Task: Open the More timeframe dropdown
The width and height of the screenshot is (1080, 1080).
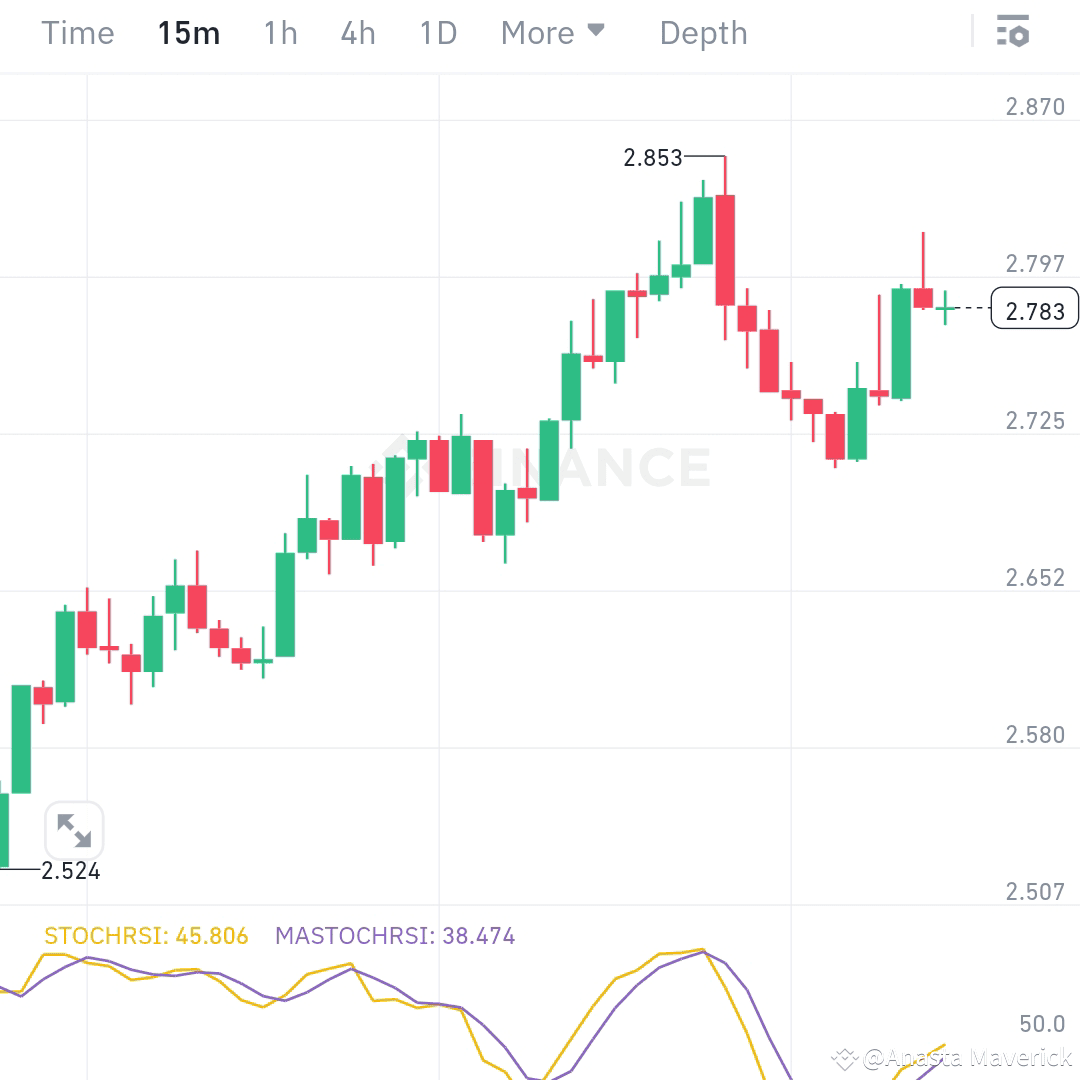Action: [538, 32]
